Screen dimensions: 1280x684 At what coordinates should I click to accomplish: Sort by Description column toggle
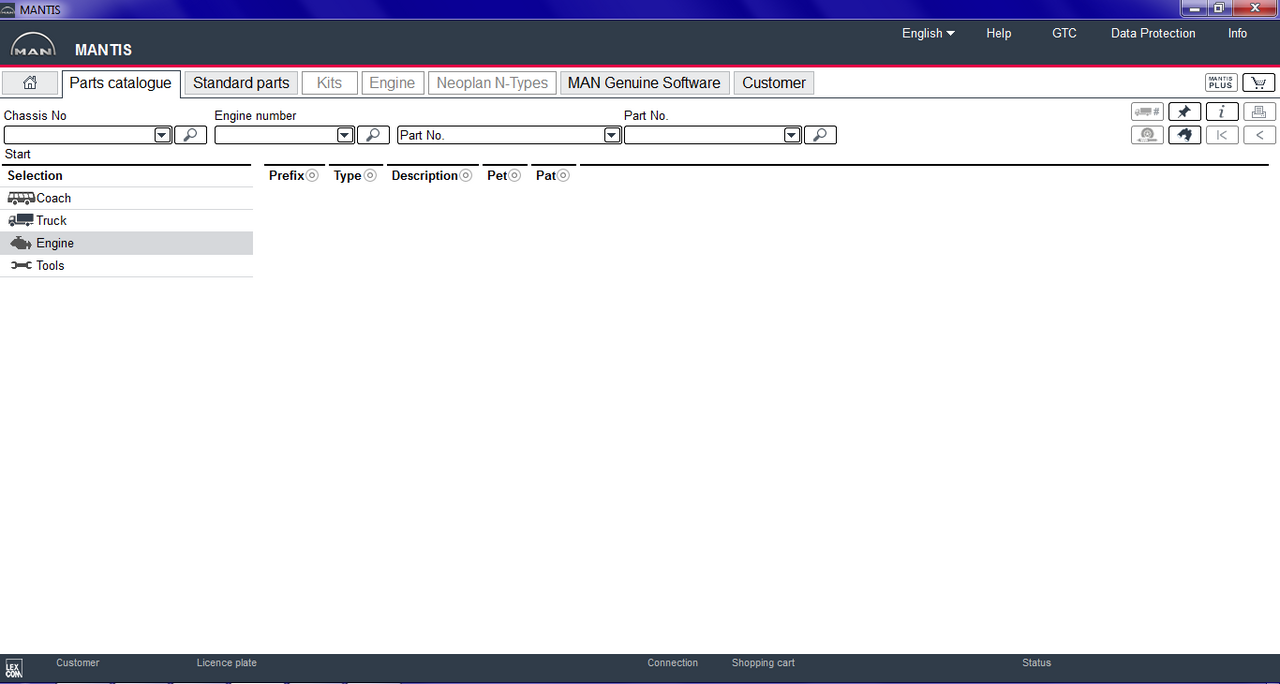pos(466,176)
